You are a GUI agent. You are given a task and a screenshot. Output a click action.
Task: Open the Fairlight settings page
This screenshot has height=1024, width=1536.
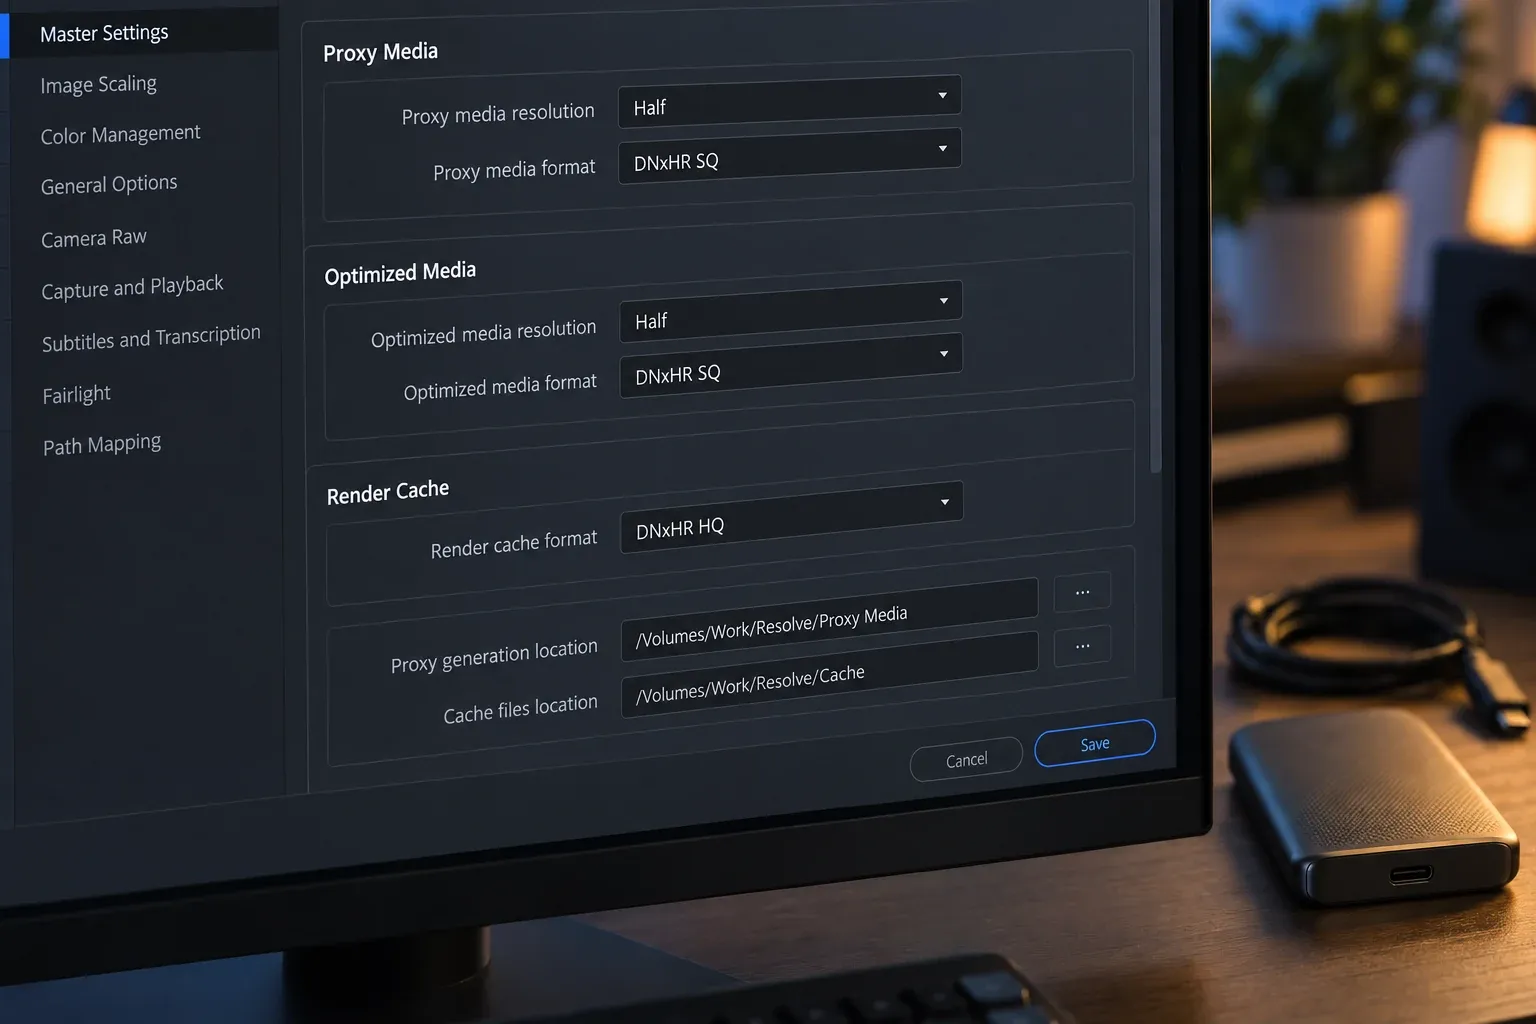pyautogui.click(x=76, y=394)
